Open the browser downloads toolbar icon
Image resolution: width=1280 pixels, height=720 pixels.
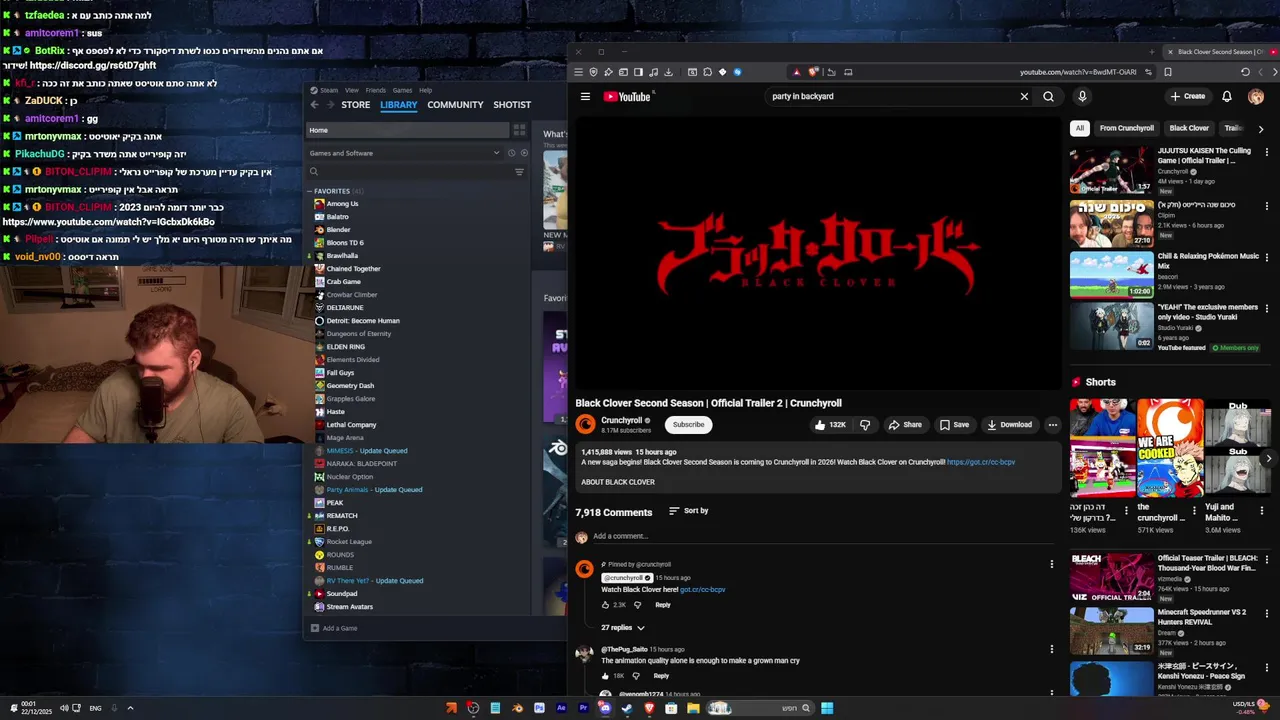(x=668, y=72)
